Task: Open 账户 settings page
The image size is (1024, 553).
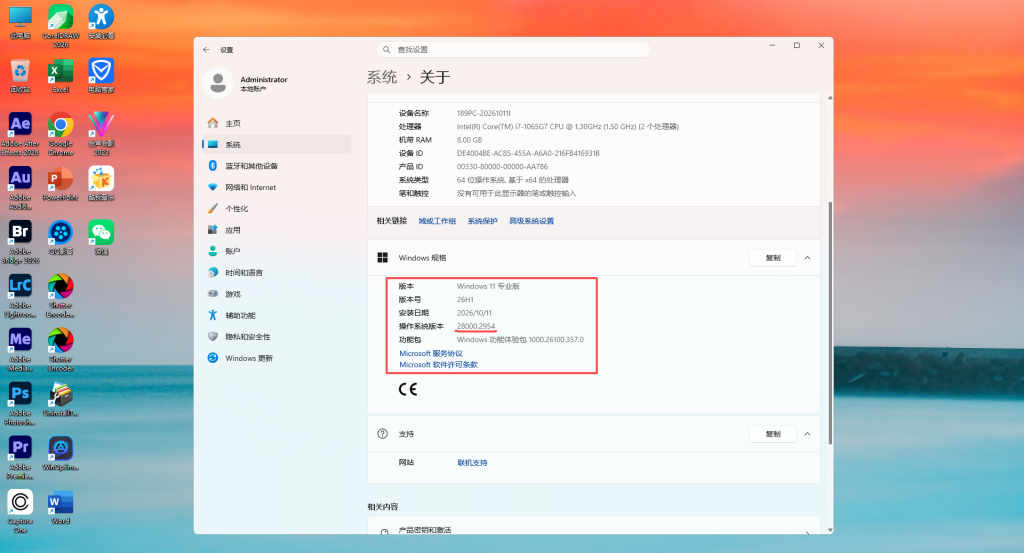Action: [x=277, y=251]
